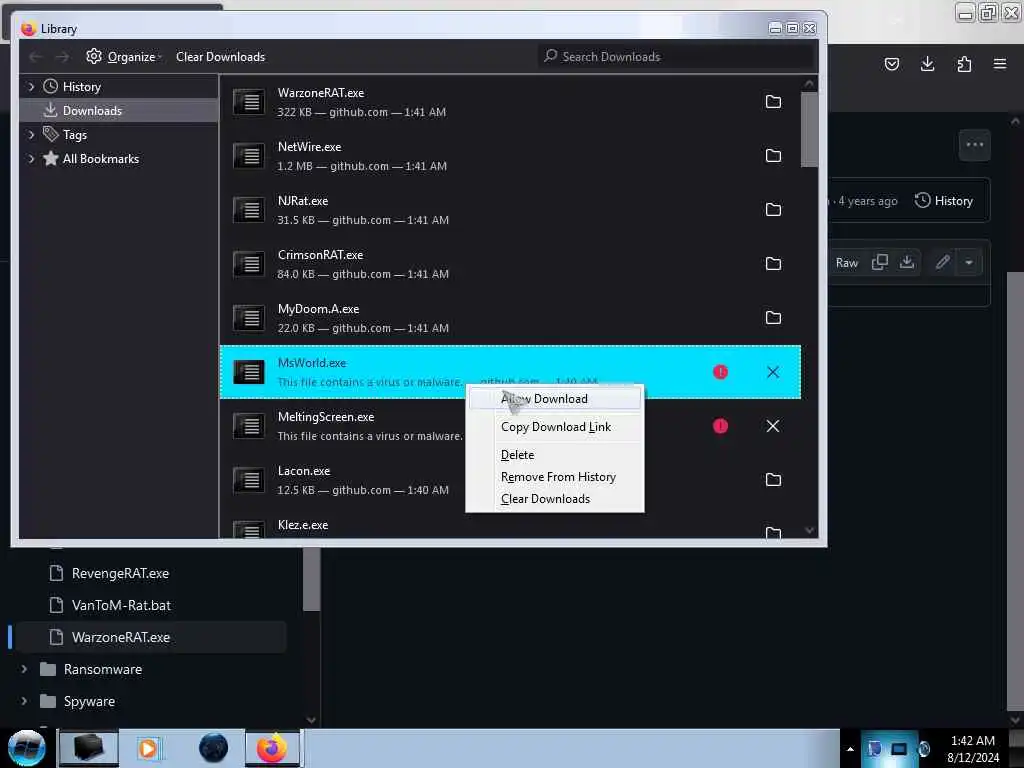Viewport: 1024px width, 768px height.
Task: Click the red warning badge on MsWorld.exe
Action: pyautogui.click(x=720, y=372)
